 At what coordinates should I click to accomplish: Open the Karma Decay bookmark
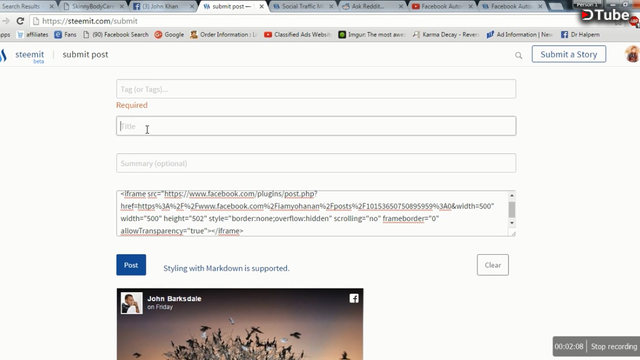click(445, 35)
